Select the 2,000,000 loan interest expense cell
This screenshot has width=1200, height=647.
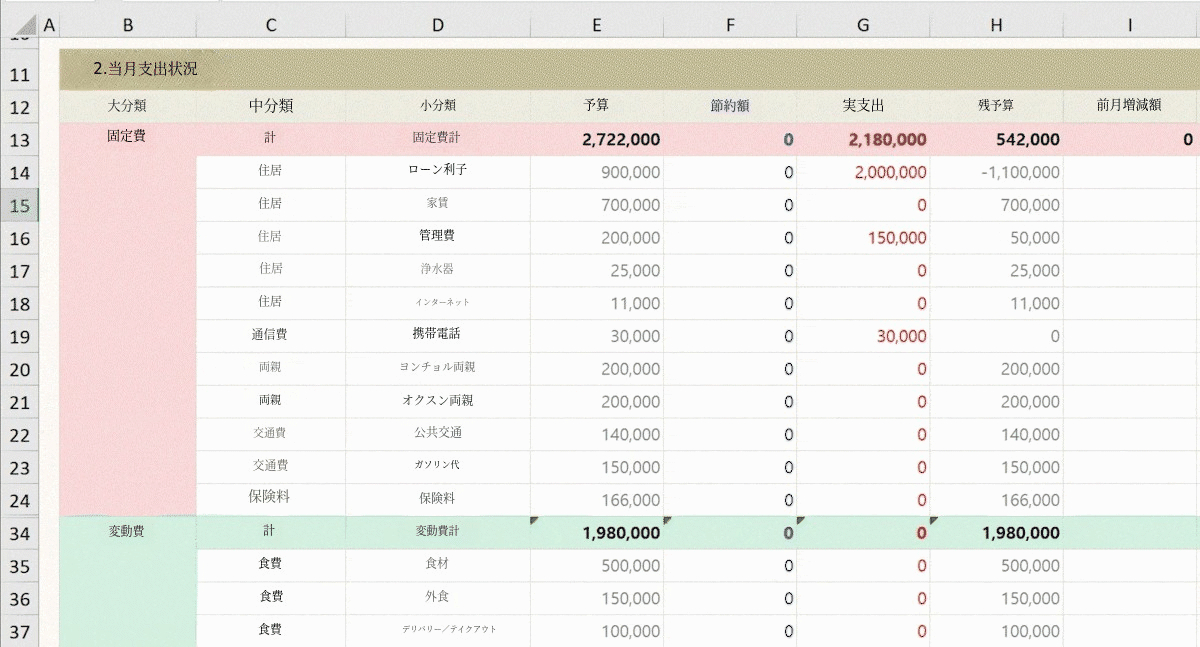click(863, 172)
